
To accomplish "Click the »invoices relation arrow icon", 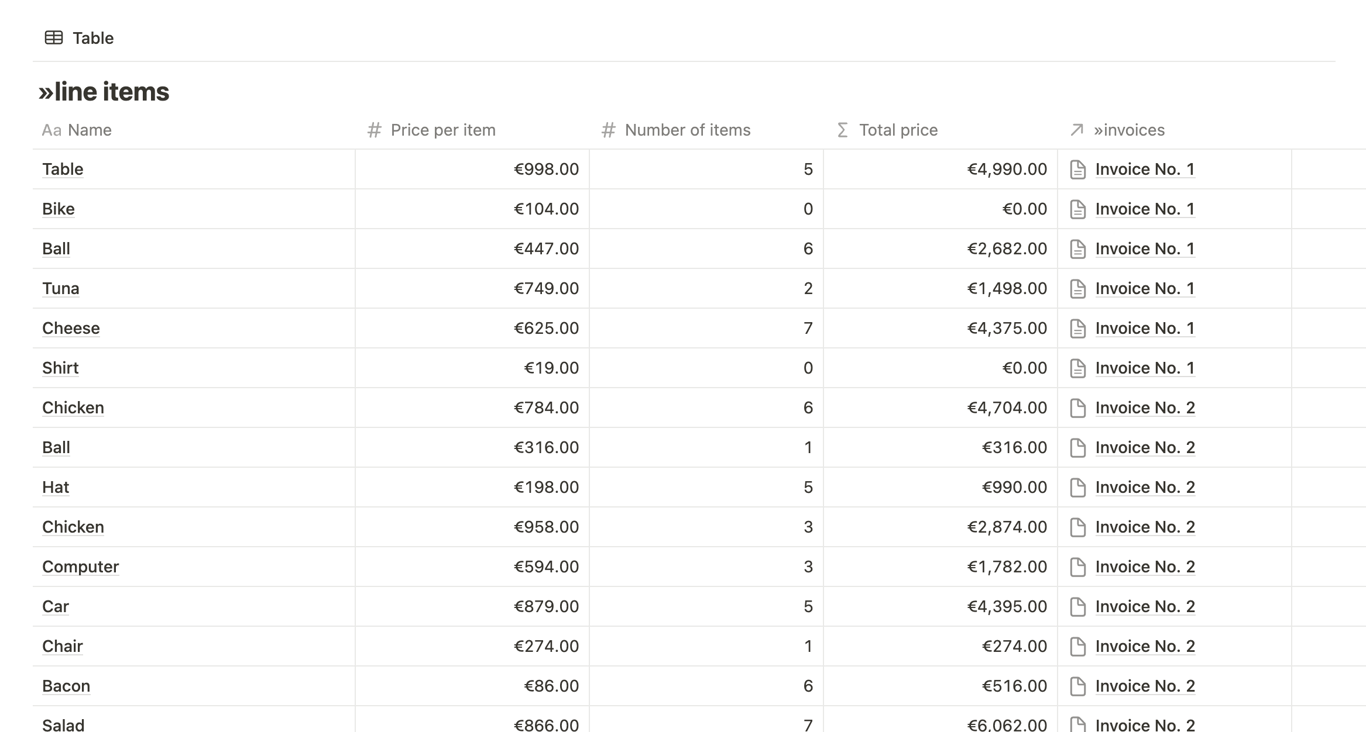I will click(1077, 130).
